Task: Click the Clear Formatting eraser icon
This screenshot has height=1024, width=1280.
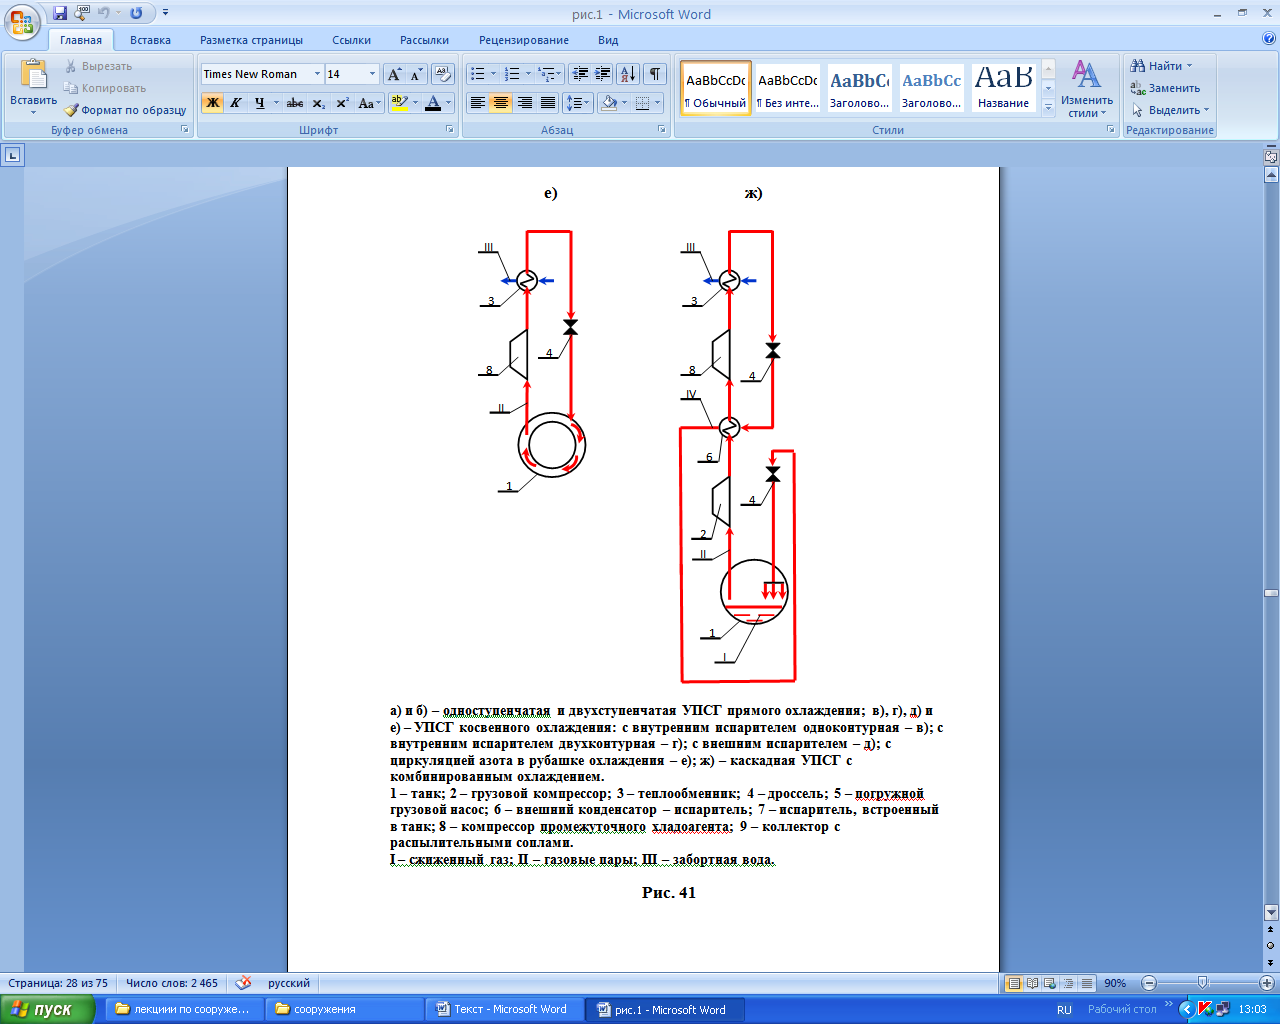Action: coord(443,74)
